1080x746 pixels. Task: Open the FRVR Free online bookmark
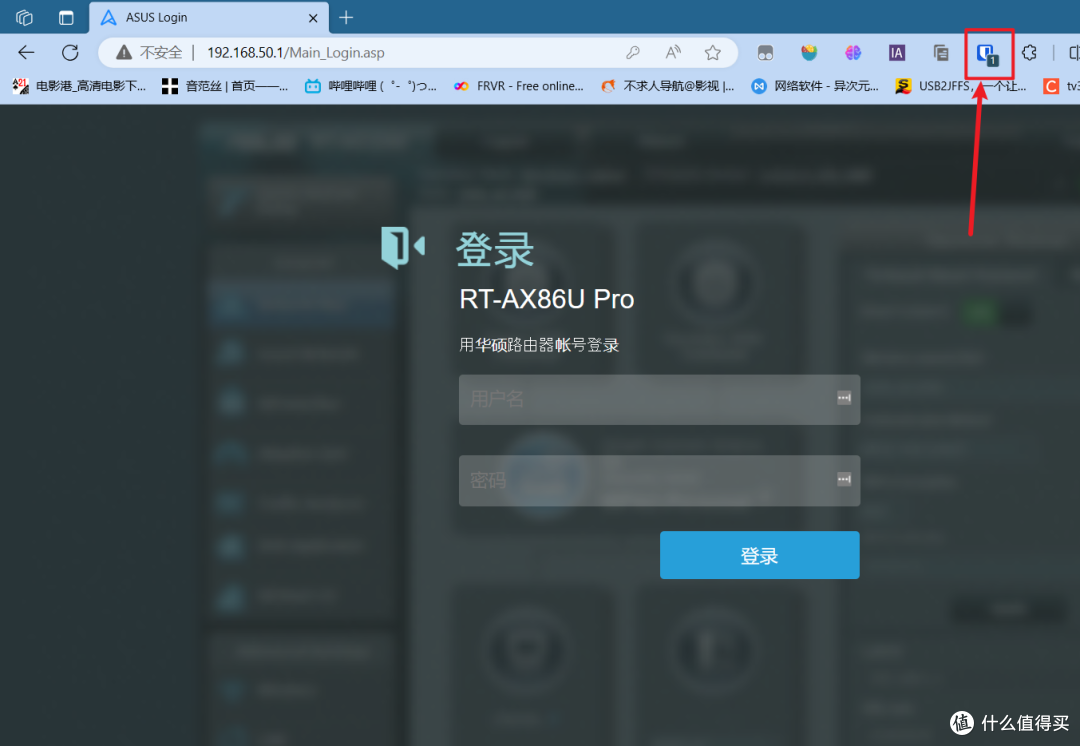[519, 86]
